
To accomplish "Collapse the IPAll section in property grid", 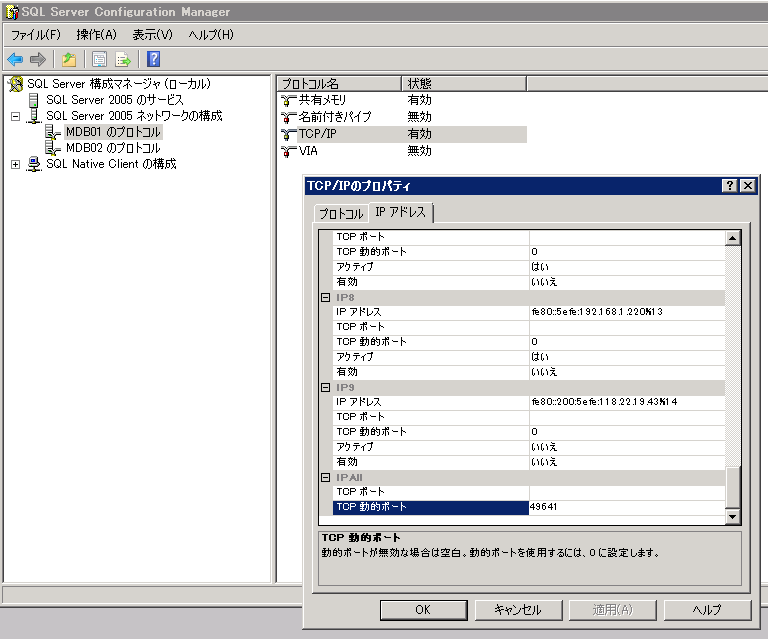I will click(x=325, y=478).
